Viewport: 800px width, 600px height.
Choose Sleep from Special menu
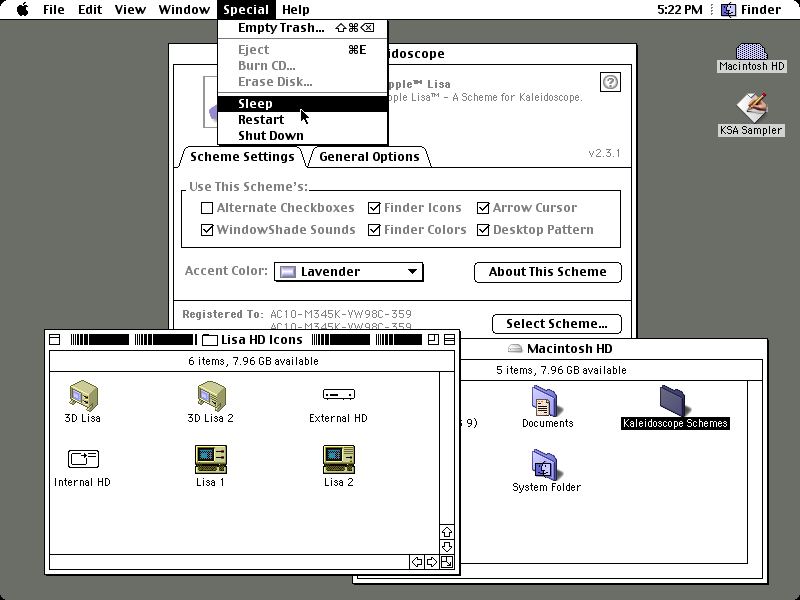point(303,104)
